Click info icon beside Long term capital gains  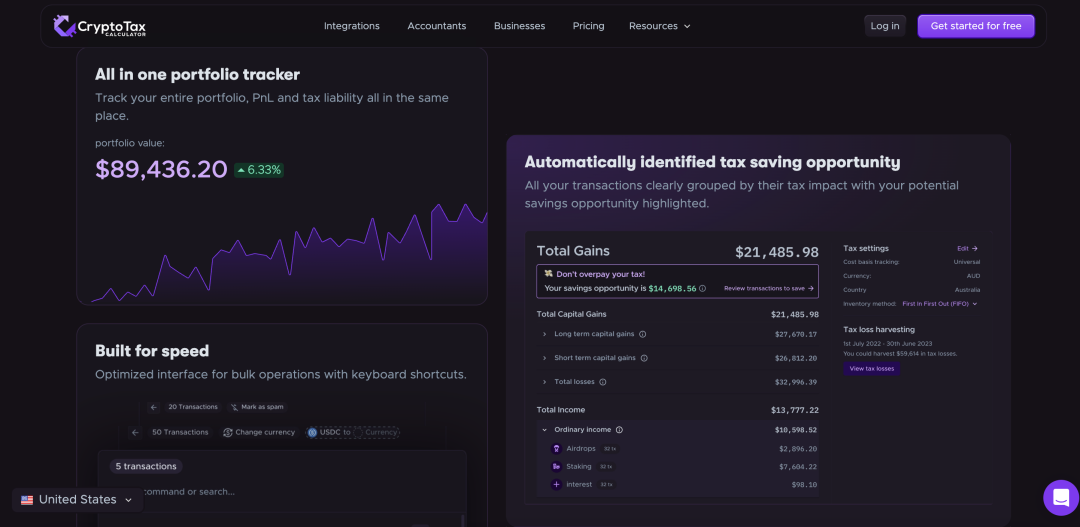[x=643, y=334]
